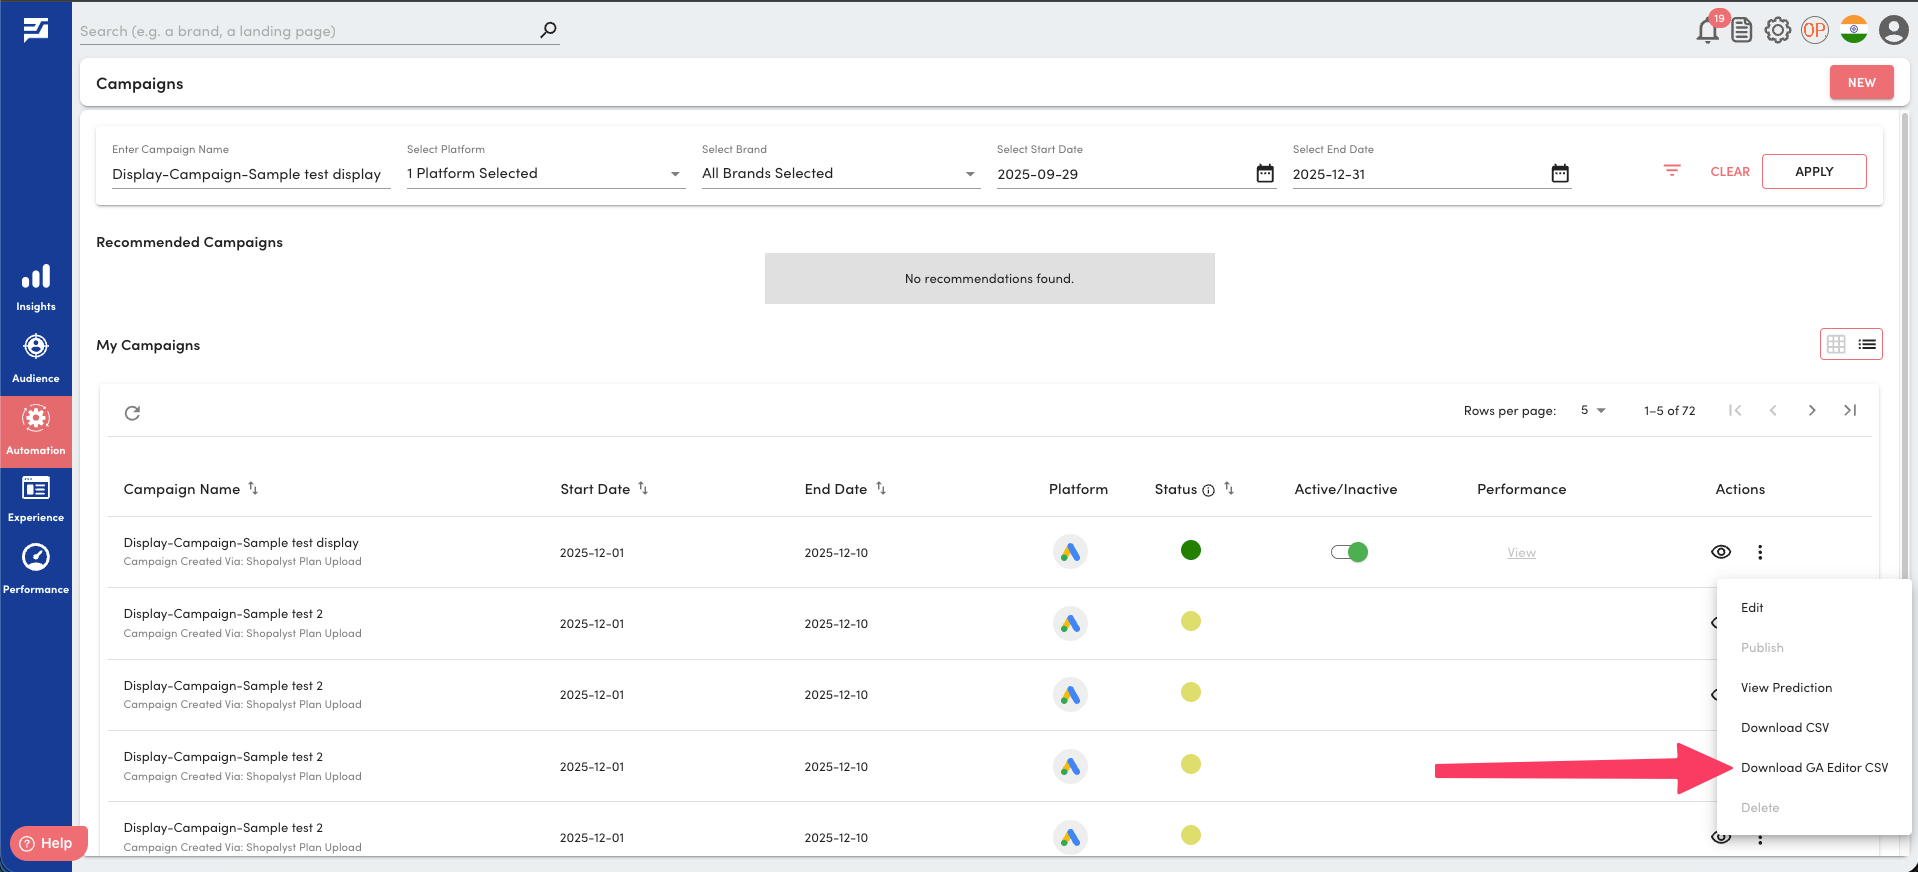
Task: Choose Edit from the actions menu
Action: point(1814,608)
